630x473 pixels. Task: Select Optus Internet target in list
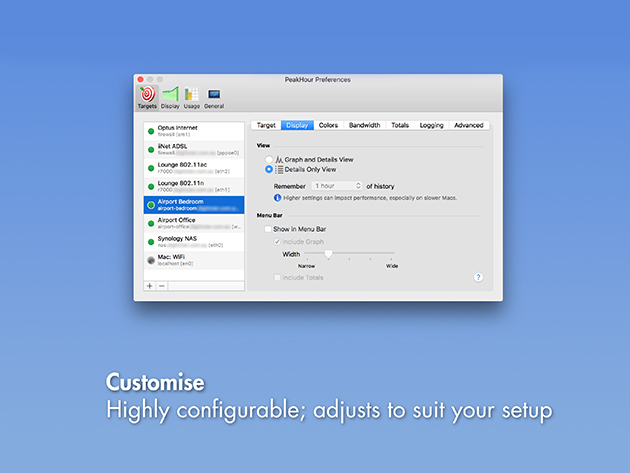pyautogui.click(x=192, y=131)
